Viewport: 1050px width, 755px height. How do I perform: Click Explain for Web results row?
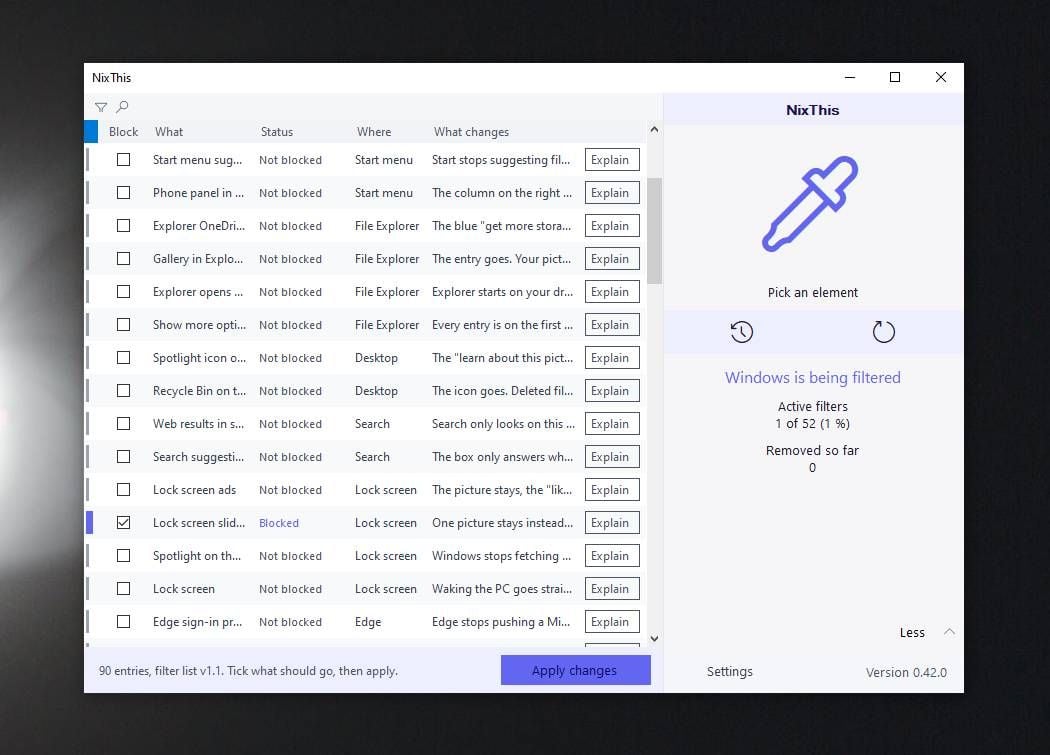point(612,423)
